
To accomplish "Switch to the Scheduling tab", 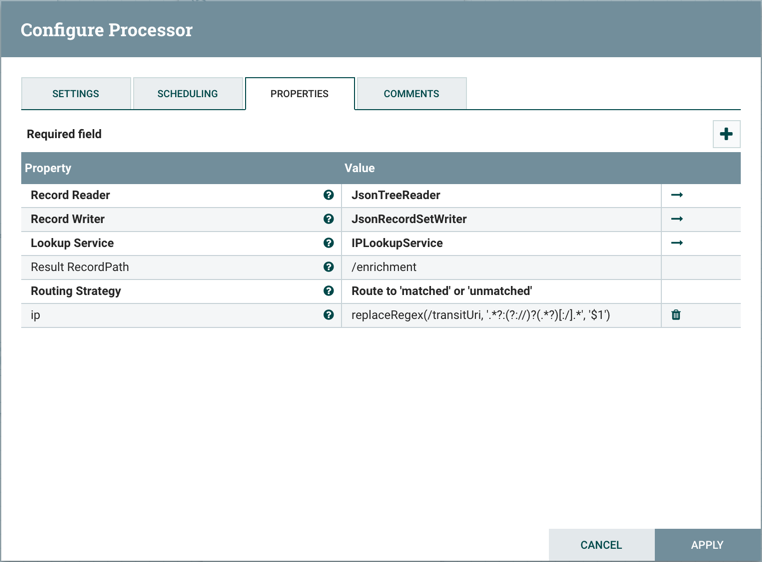I will point(187,94).
